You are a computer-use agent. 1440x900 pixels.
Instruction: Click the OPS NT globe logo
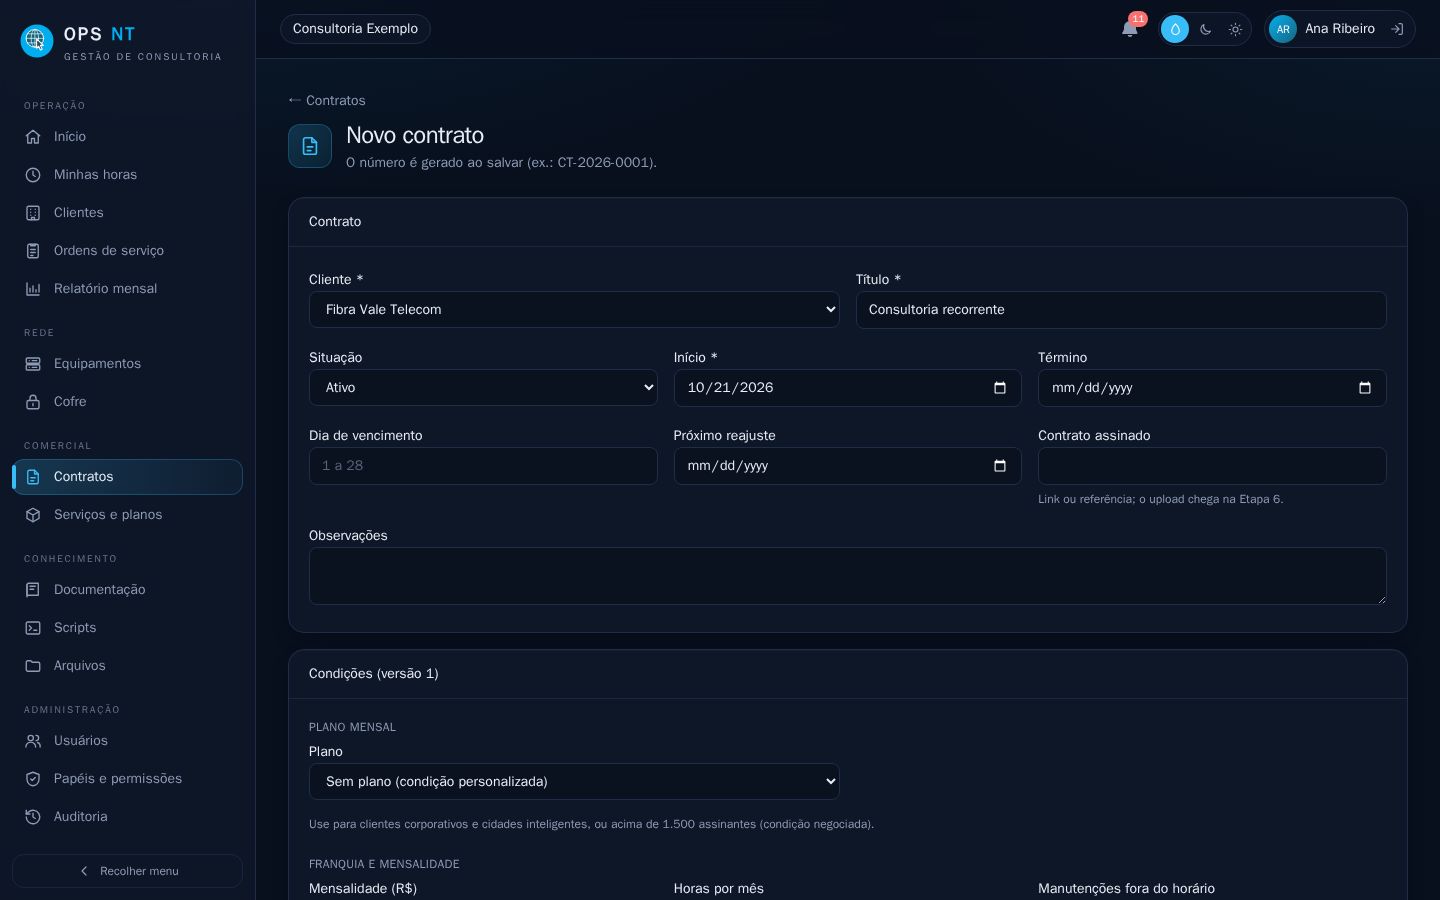[x=37, y=41]
